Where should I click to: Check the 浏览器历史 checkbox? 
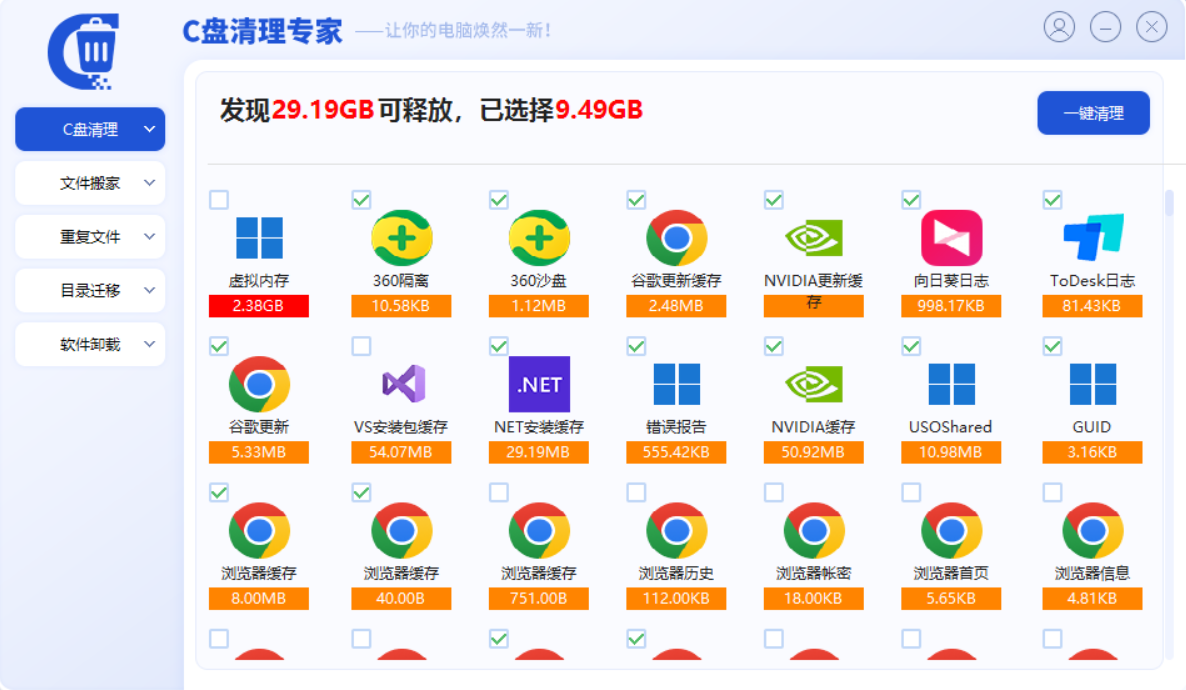click(x=636, y=493)
